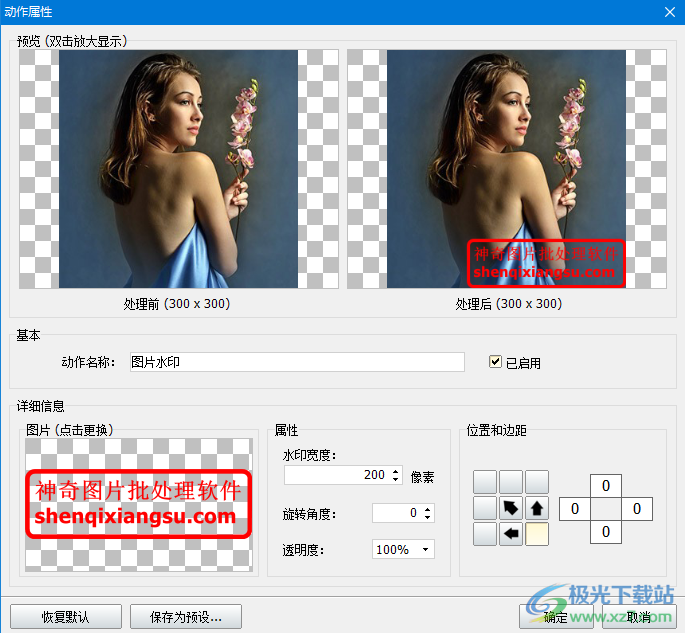
Task: Increase the 旋转角度 value with up arrow
Action: point(428,508)
